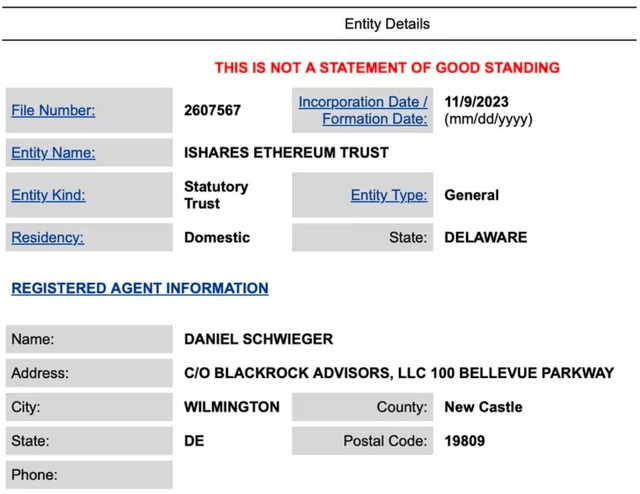Select the ISHARES ETHEREUM TRUST entity name

point(286,153)
